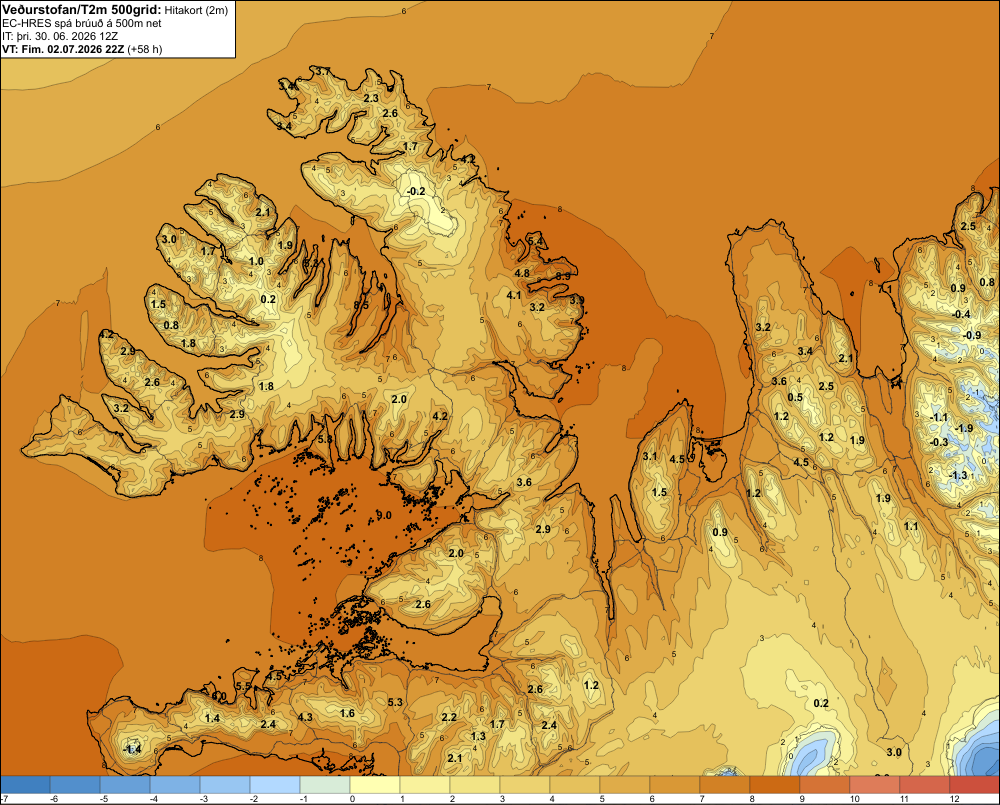This screenshot has height=805, width=1000.
Task: Click the pale yellow 0 legend swatch
Action: [x=375, y=785]
